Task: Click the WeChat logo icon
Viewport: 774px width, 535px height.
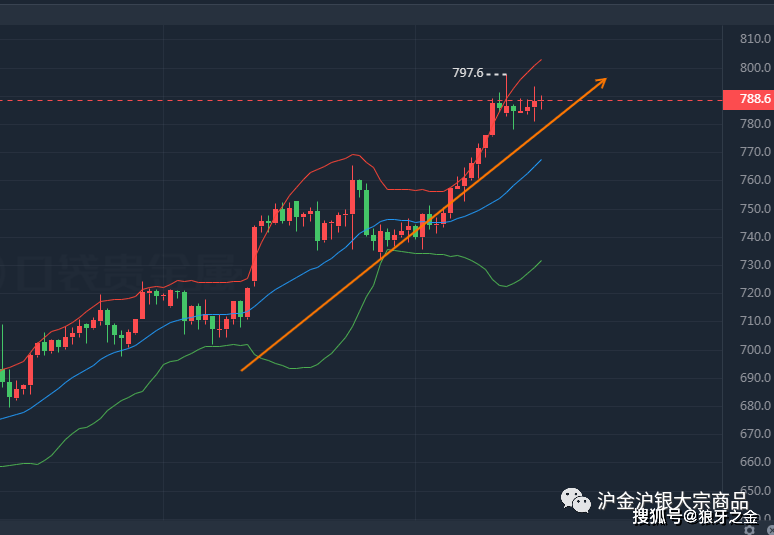Action: pyautogui.click(x=576, y=500)
